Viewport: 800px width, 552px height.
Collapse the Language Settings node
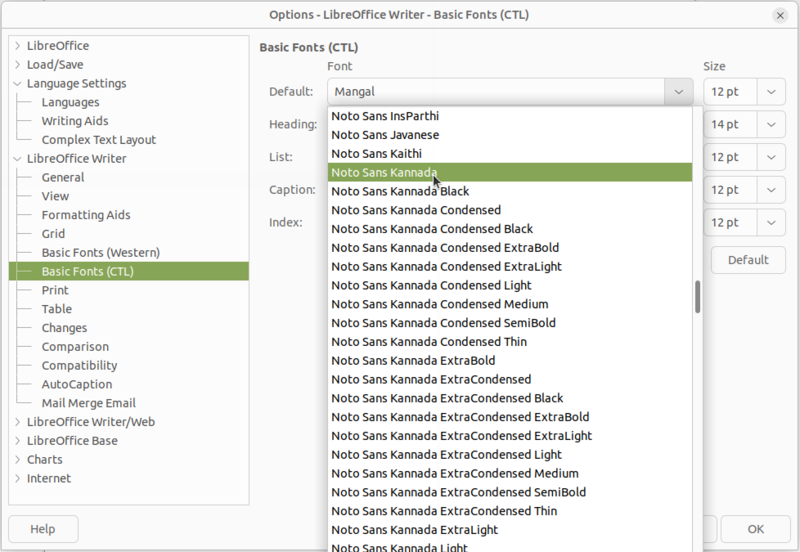17,84
